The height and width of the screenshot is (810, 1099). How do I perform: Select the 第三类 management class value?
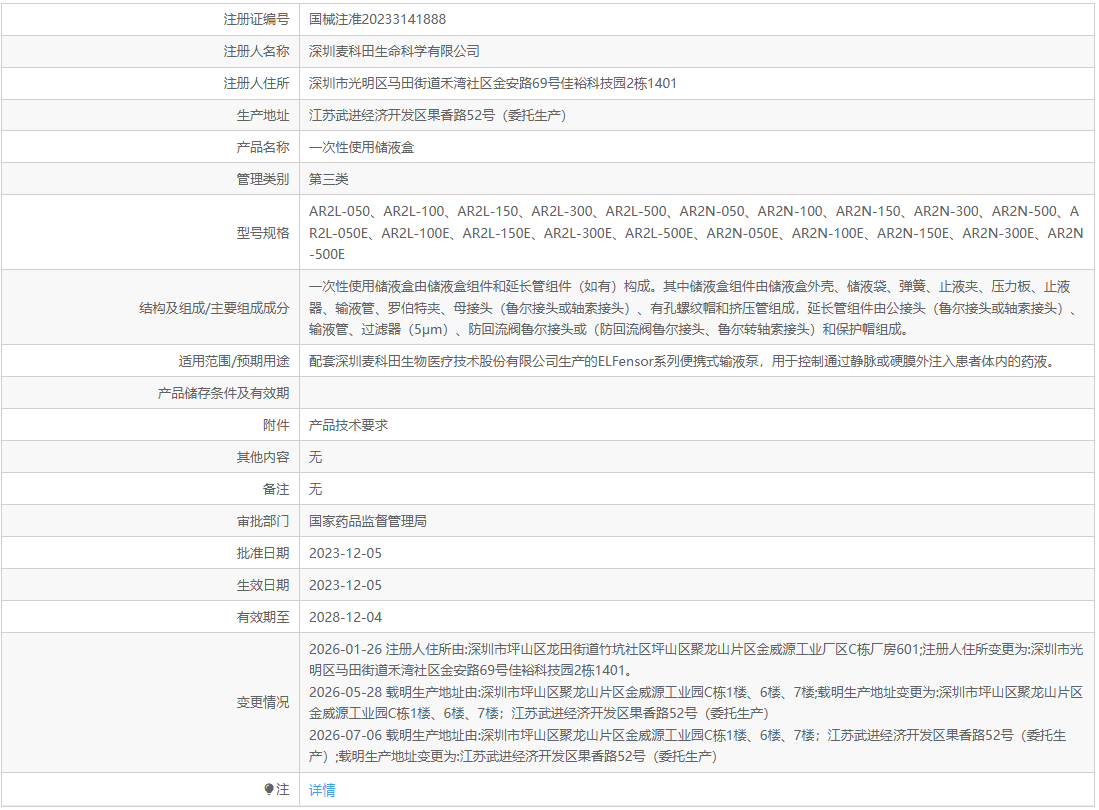point(329,179)
